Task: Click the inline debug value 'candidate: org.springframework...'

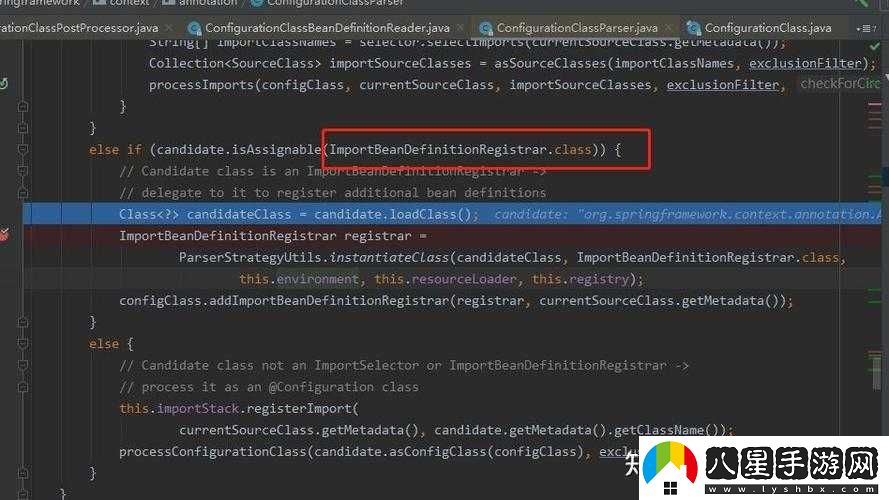Action: 688,214
